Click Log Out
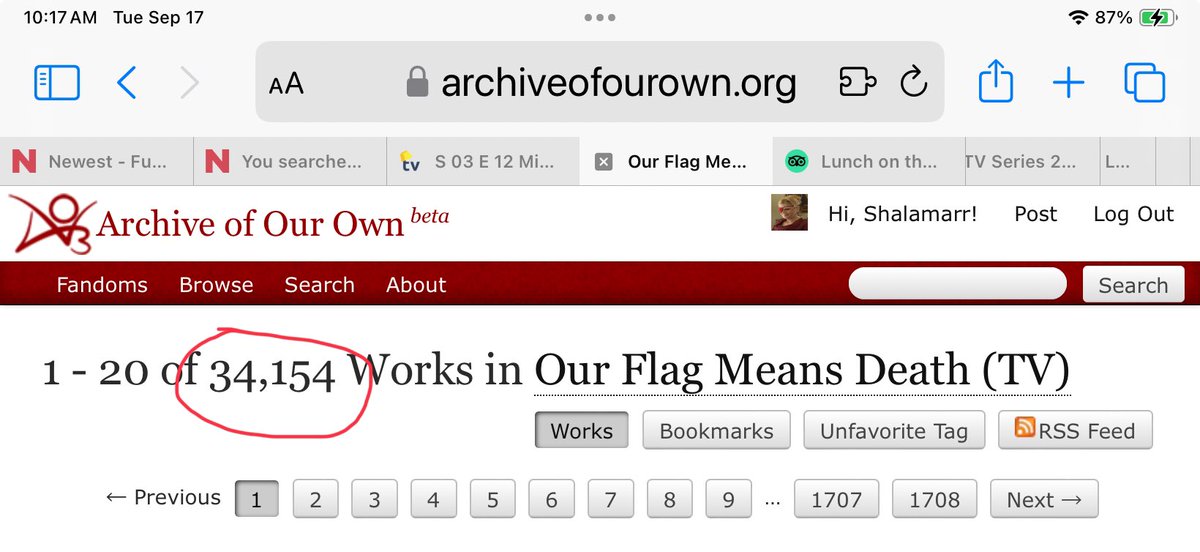The image size is (1200, 552). tap(1133, 214)
